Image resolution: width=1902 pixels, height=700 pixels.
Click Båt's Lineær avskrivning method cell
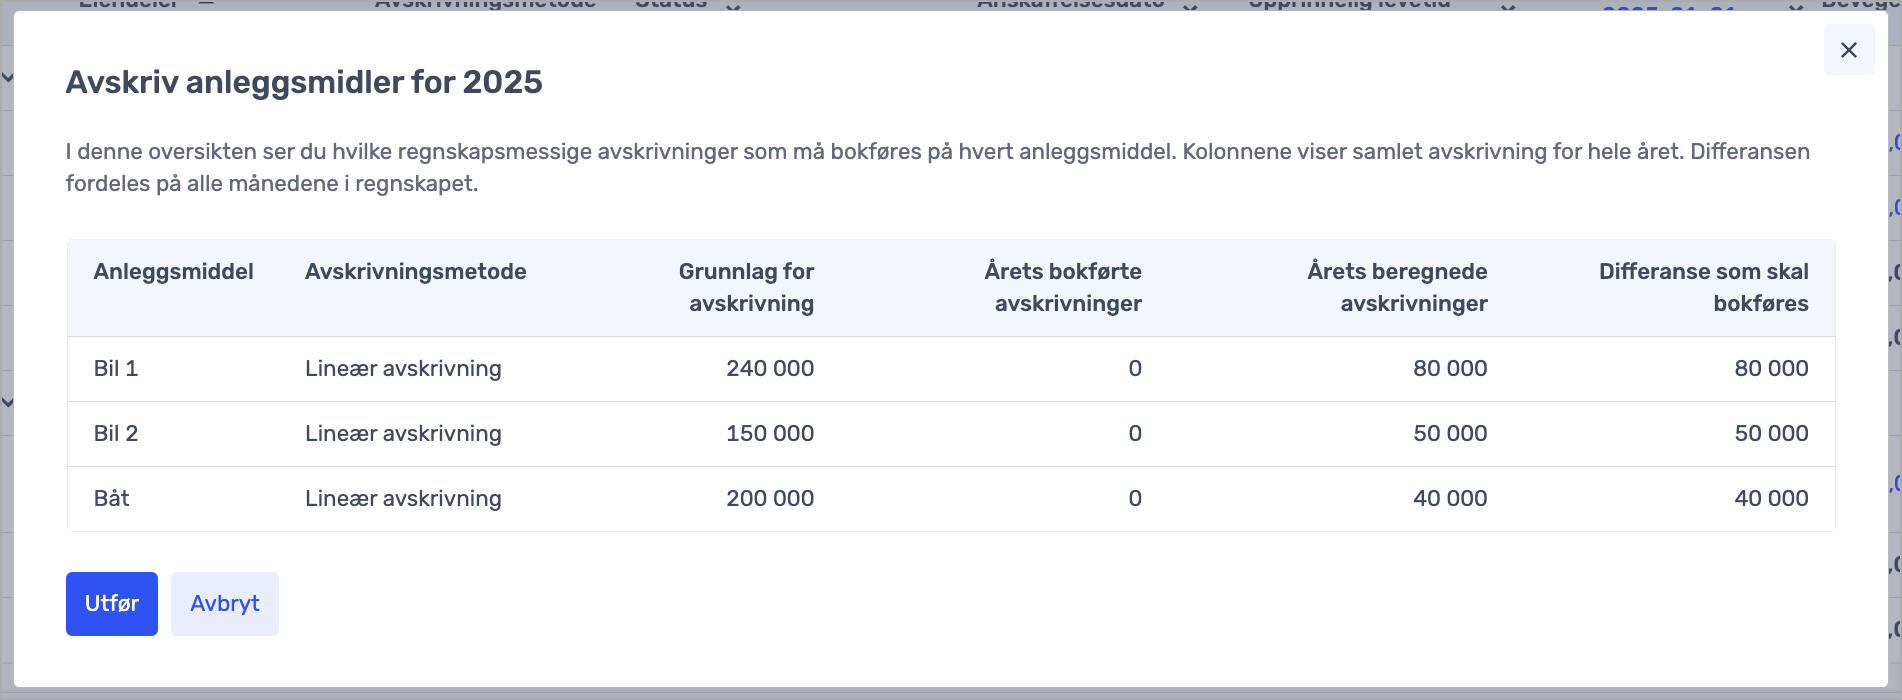tap(403, 499)
